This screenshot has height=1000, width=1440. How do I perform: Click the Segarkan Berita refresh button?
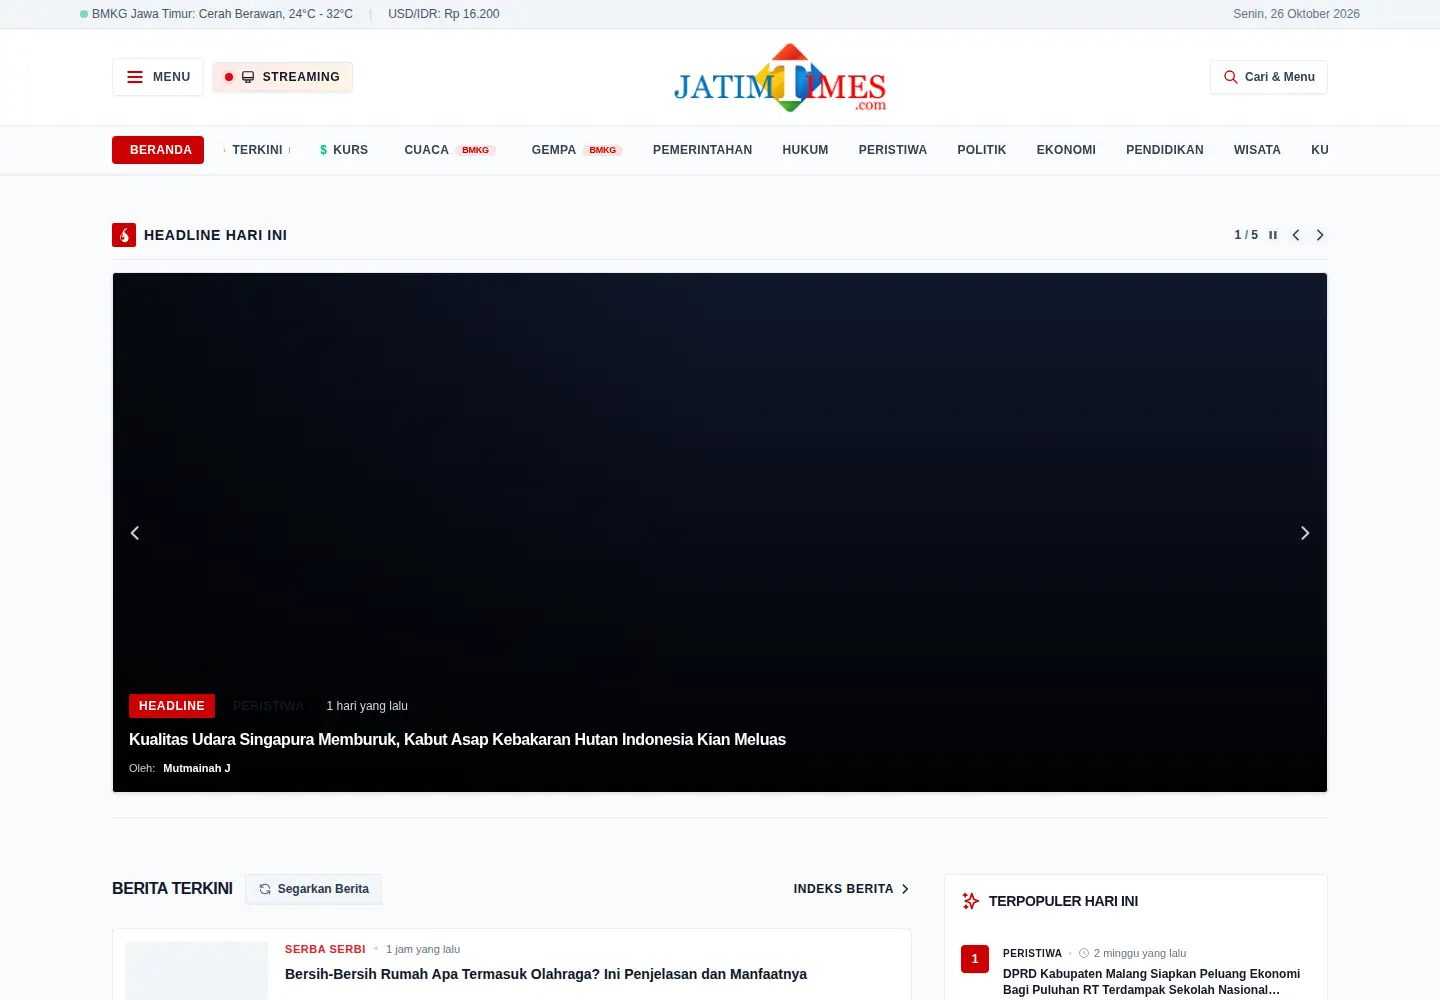[x=313, y=889]
